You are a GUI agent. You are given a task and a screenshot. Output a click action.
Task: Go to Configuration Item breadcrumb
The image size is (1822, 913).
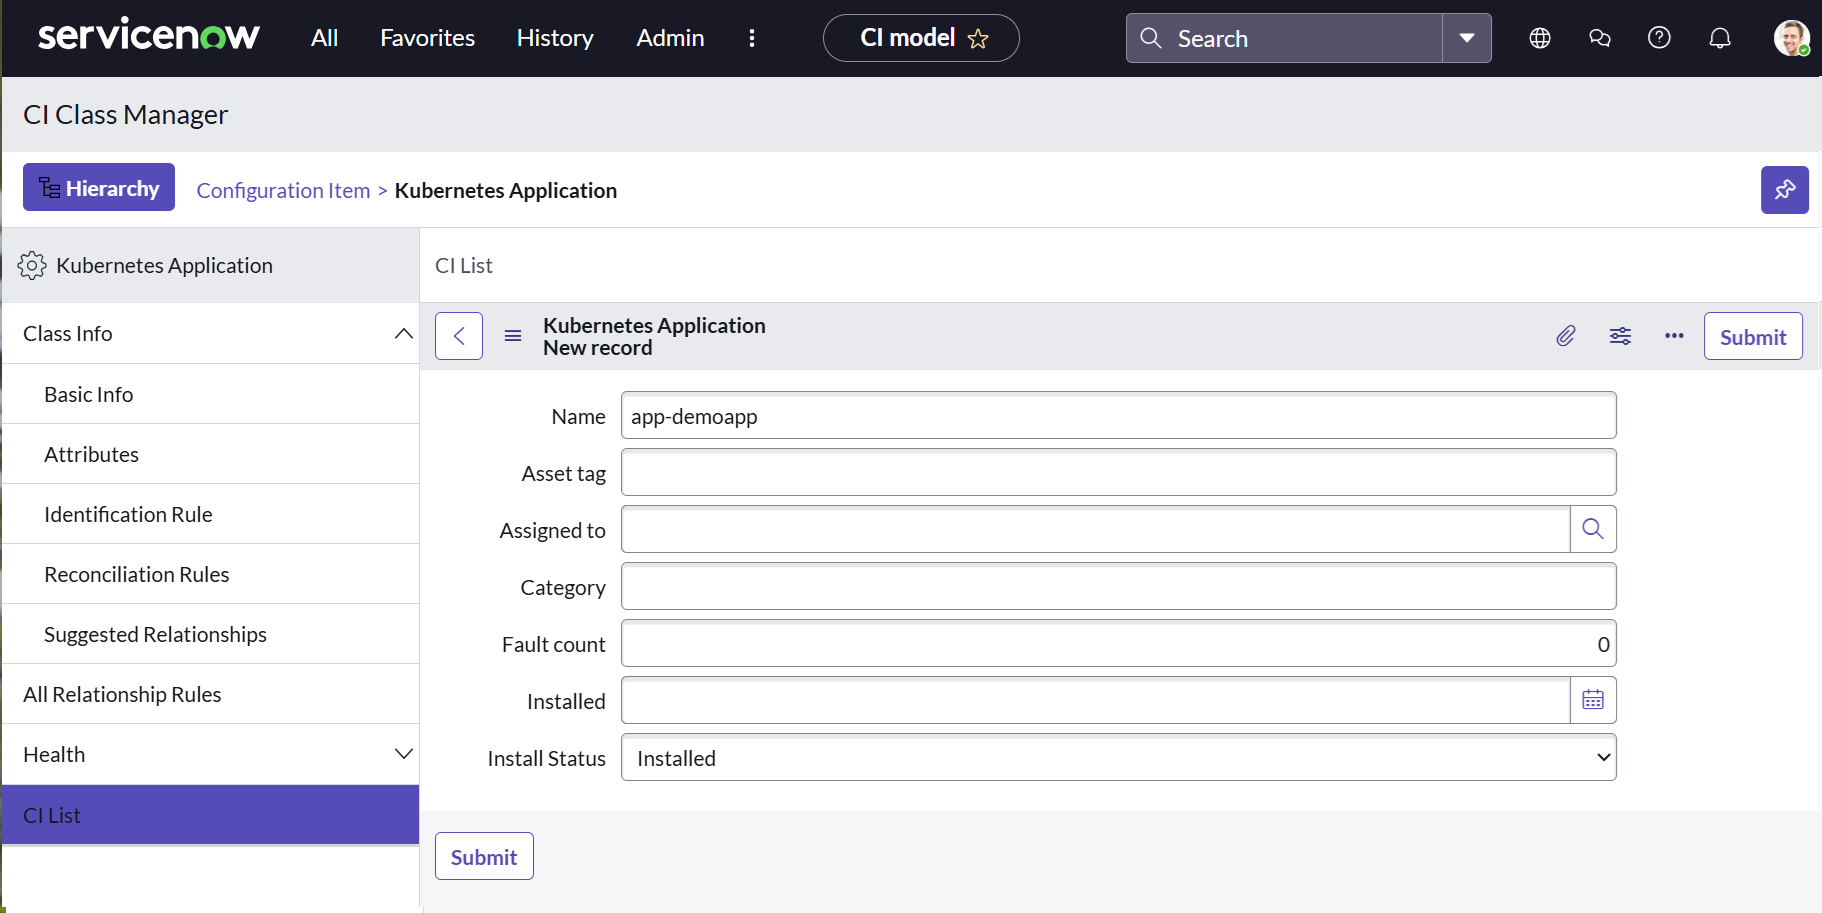tap(283, 190)
